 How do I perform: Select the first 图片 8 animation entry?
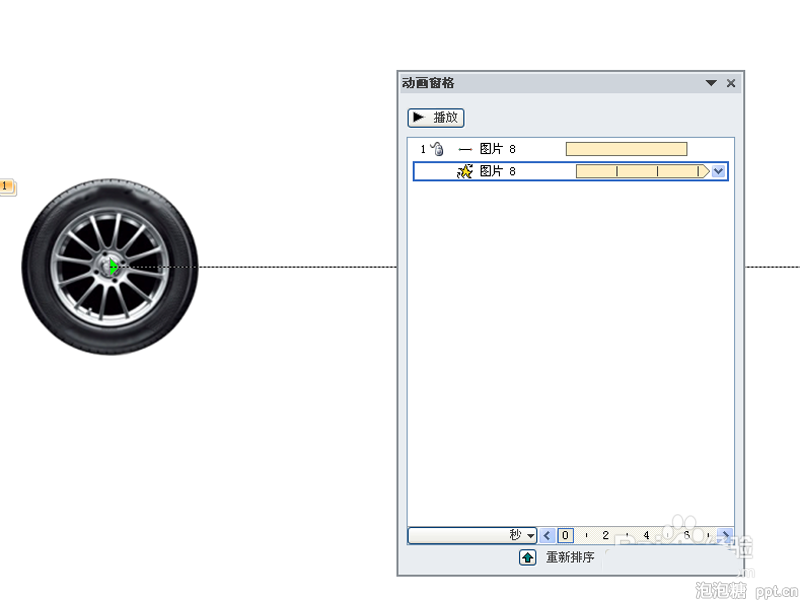tap(498, 149)
